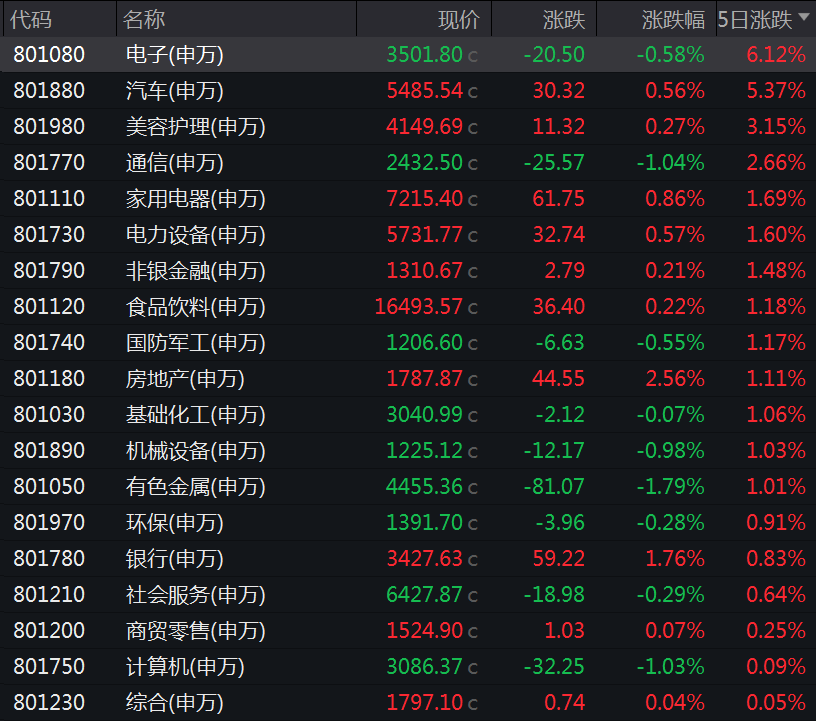The height and width of the screenshot is (721, 816).
Task: Click code 801210
Action: [x=49, y=594]
